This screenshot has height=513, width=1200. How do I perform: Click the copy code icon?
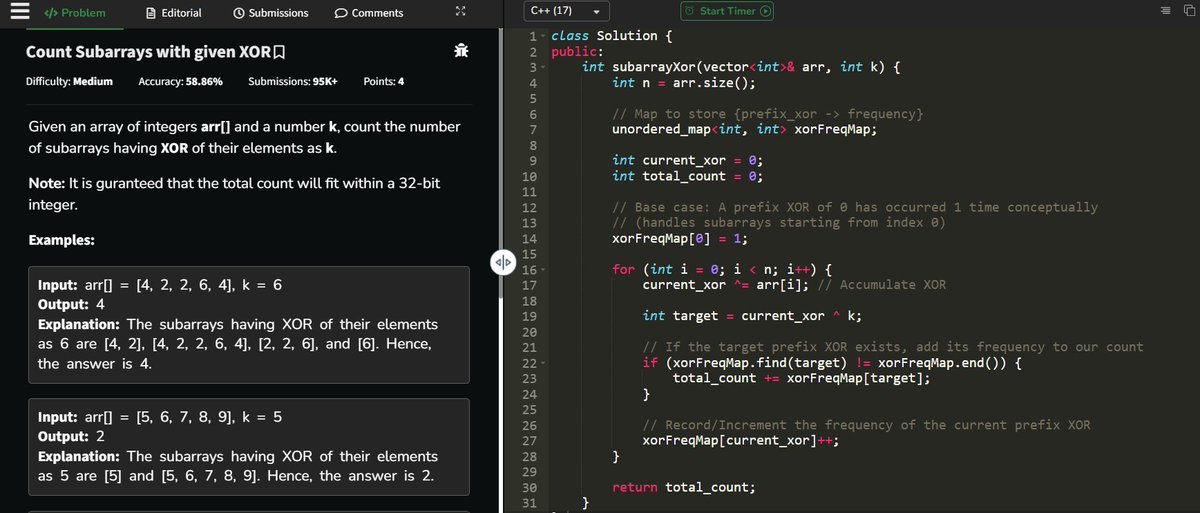tap(1187, 11)
